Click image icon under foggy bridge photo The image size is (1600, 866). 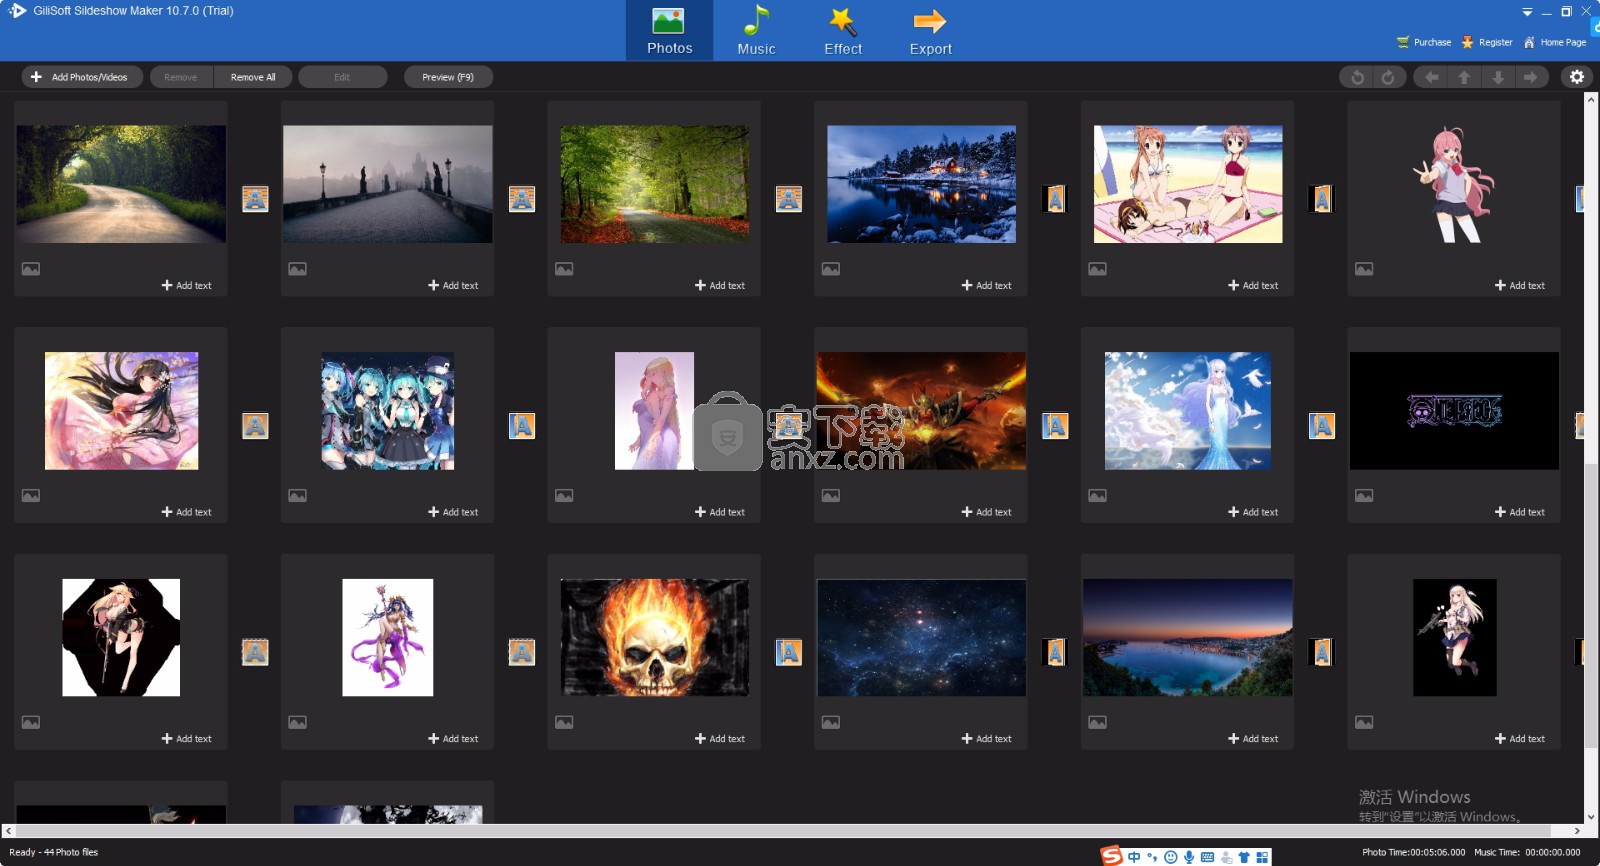click(x=297, y=269)
